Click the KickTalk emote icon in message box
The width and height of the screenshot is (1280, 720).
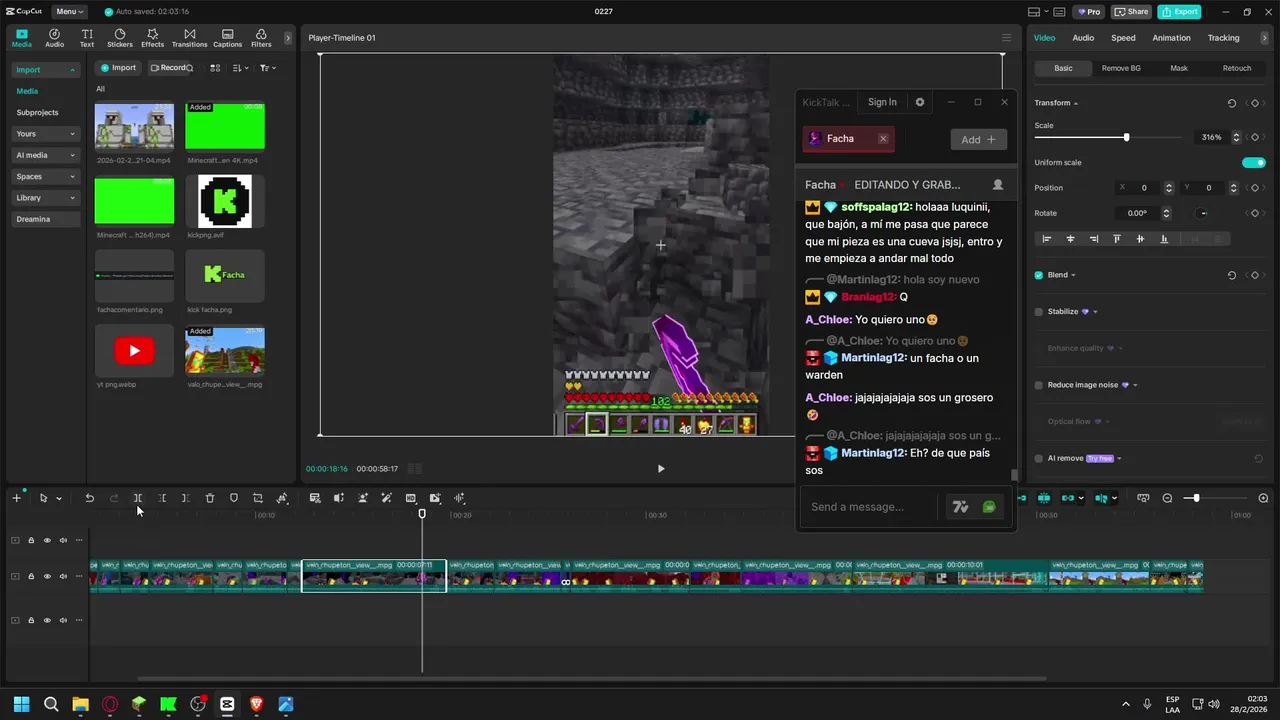989,507
